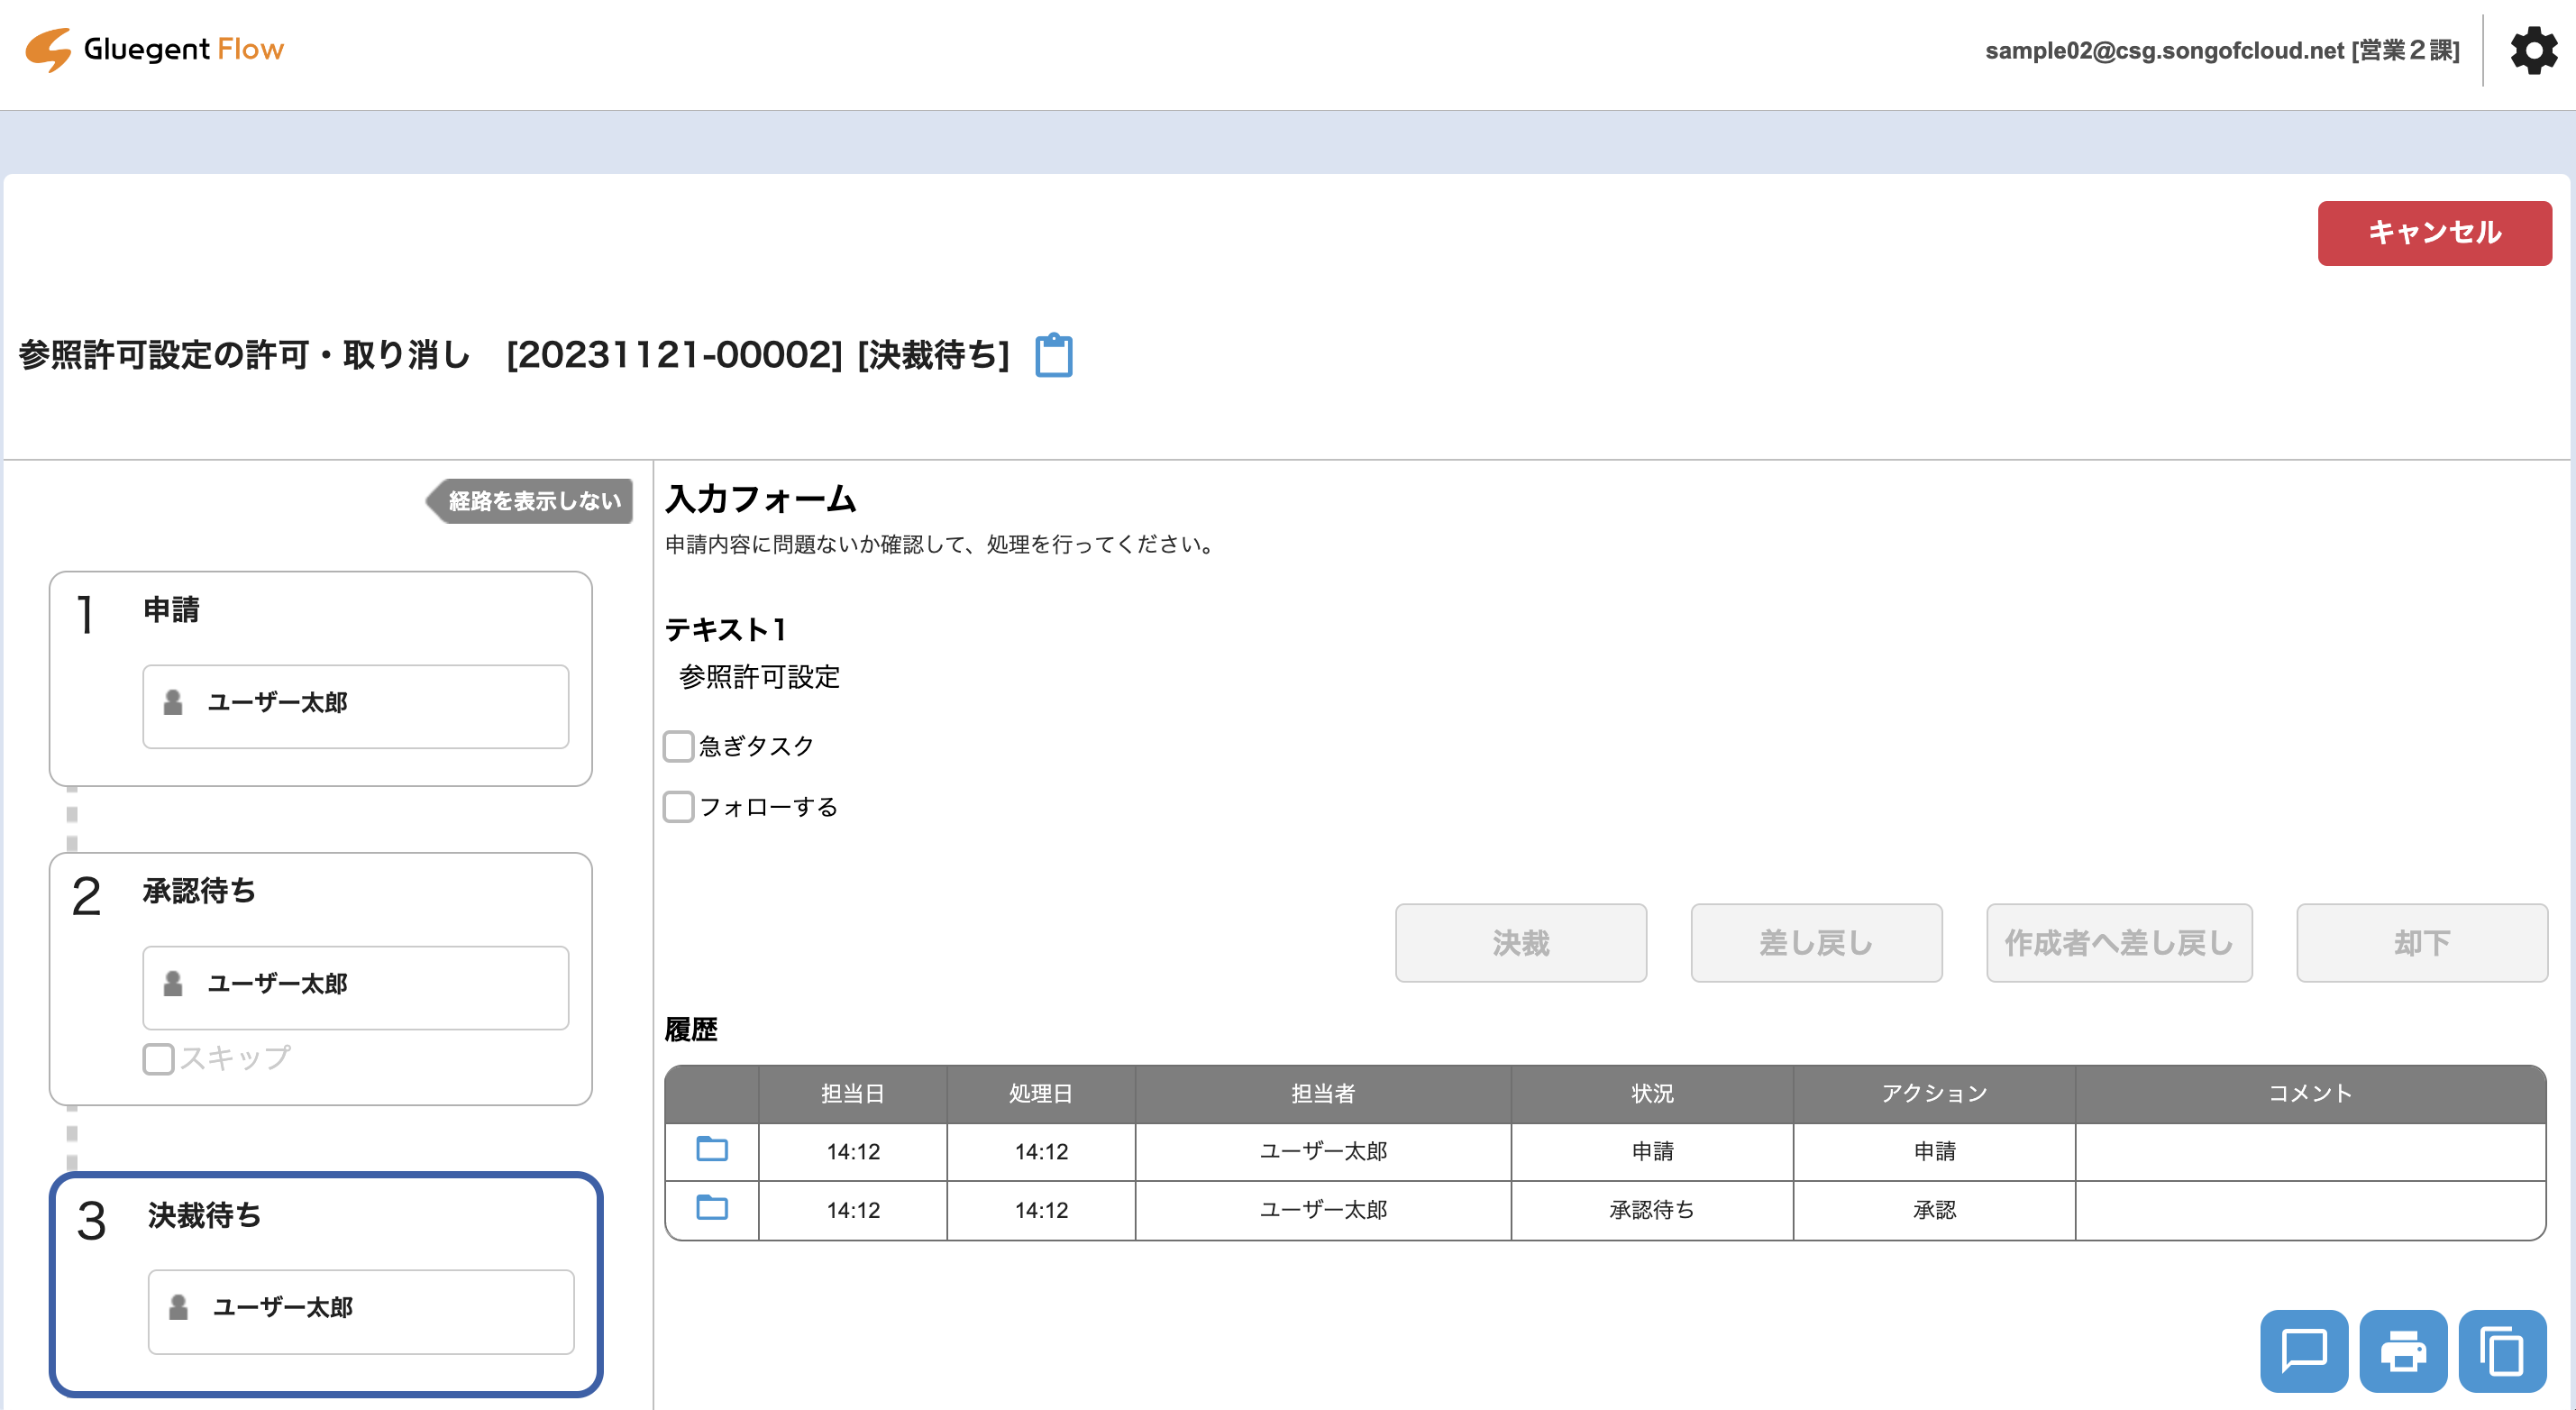Check the 急ぎタスク checkbox
2576x1410 pixels.
pos(679,746)
